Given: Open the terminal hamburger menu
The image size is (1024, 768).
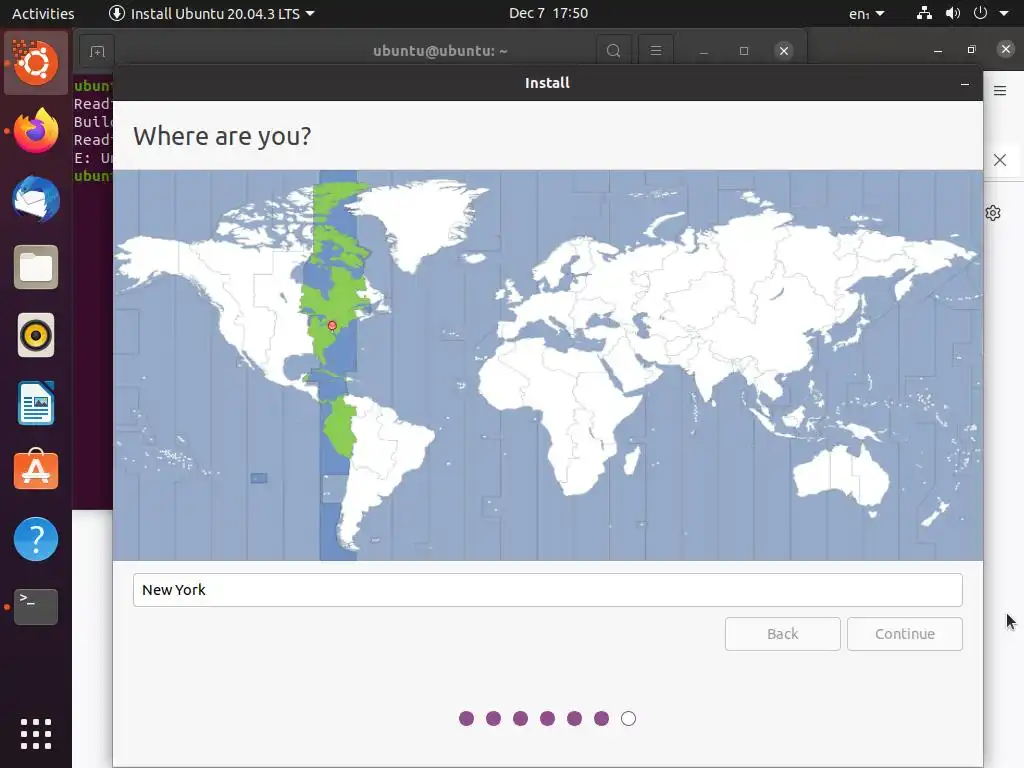Looking at the screenshot, I should (x=656, y=51).
